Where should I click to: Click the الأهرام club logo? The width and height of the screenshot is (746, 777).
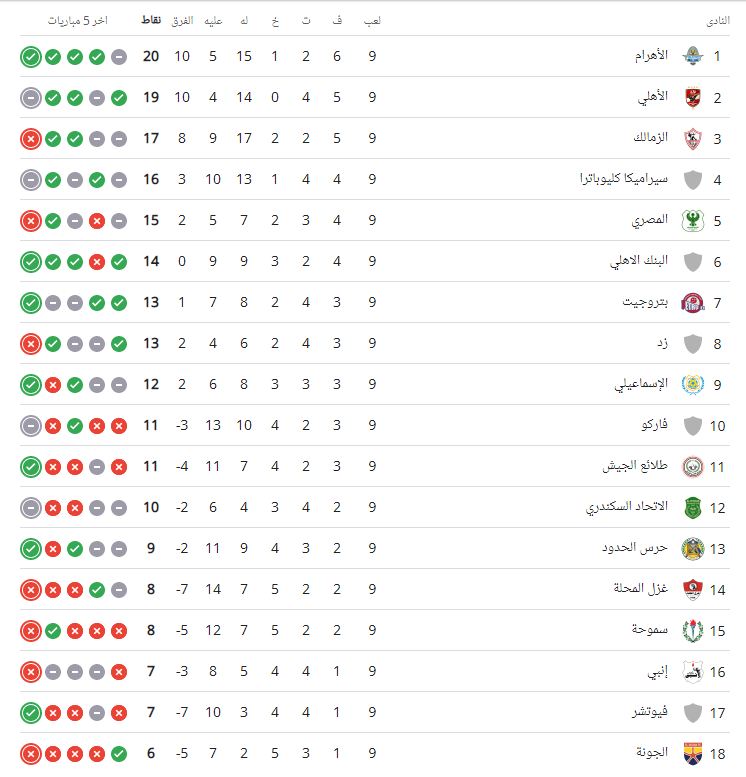[x=692, y=56]
